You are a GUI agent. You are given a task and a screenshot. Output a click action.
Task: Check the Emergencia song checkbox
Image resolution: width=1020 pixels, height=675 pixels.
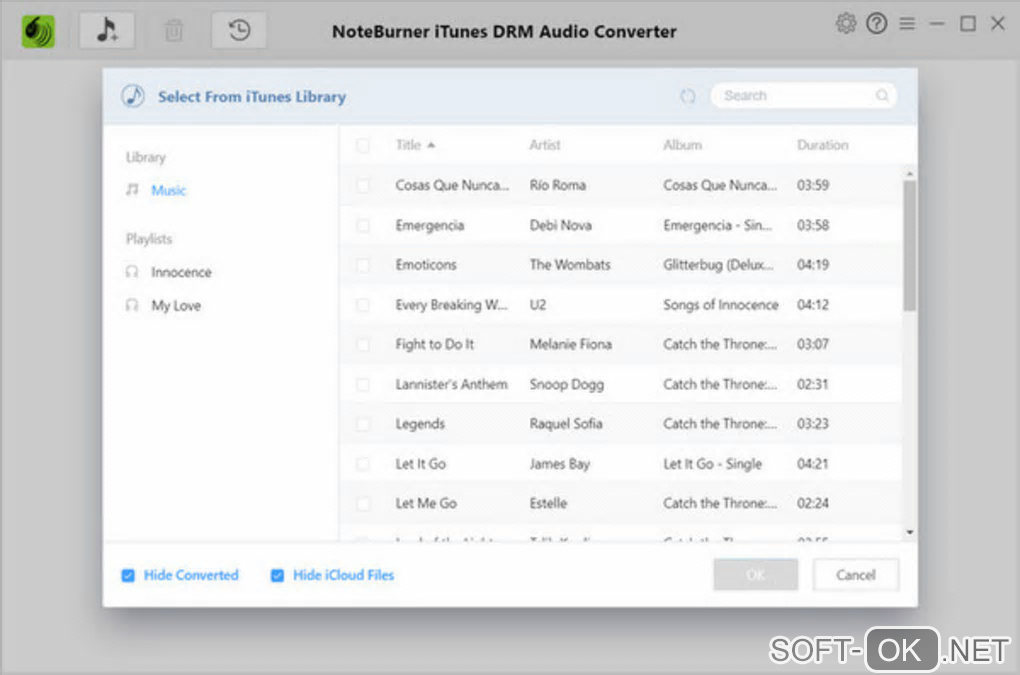pos(363,225)
